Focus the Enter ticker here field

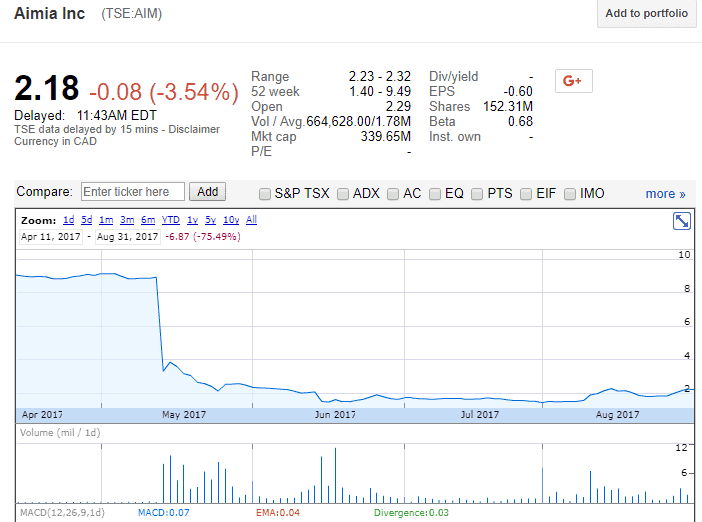[x=133, y=192]
